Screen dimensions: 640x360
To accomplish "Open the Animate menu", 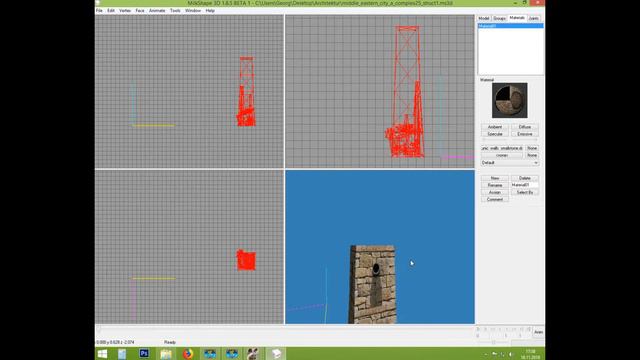I will (x=157, y=11).
